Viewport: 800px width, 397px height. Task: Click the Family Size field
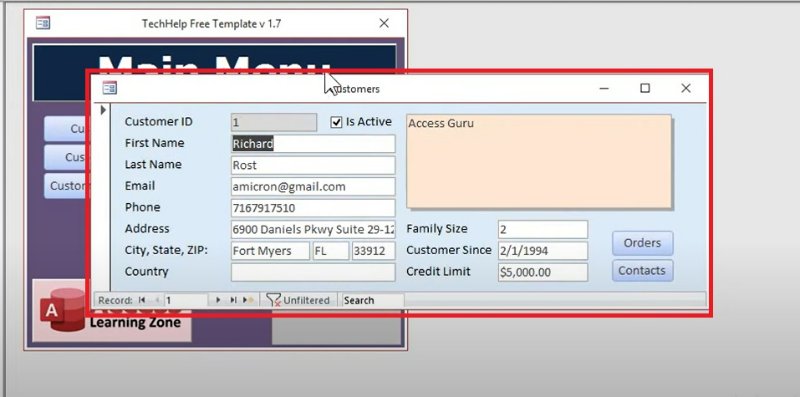[543, 230]
